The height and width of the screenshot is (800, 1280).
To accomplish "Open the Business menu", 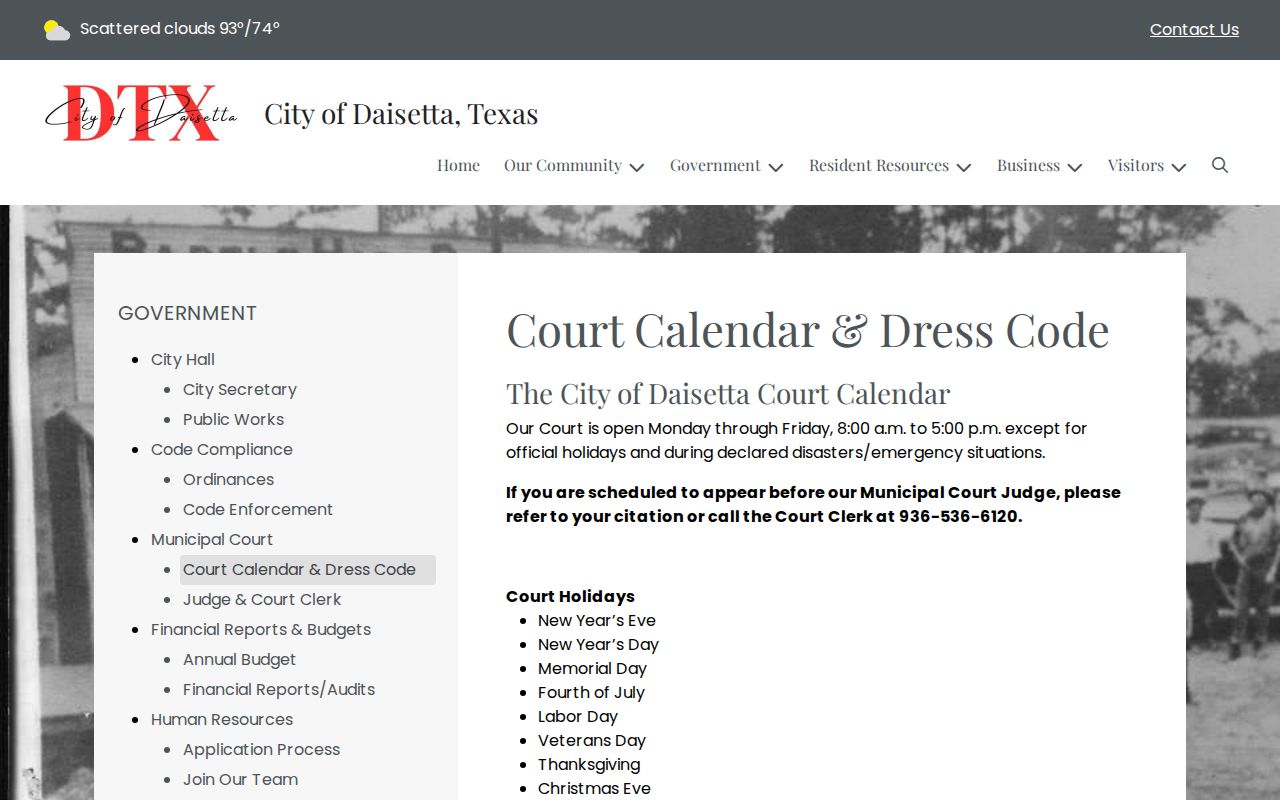I will pos(1028,165).
